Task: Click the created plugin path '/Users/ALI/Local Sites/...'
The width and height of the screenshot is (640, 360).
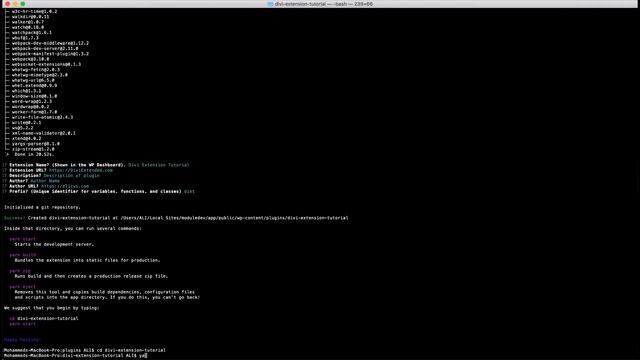Action: pyautogui.click(x=234, y=218)
